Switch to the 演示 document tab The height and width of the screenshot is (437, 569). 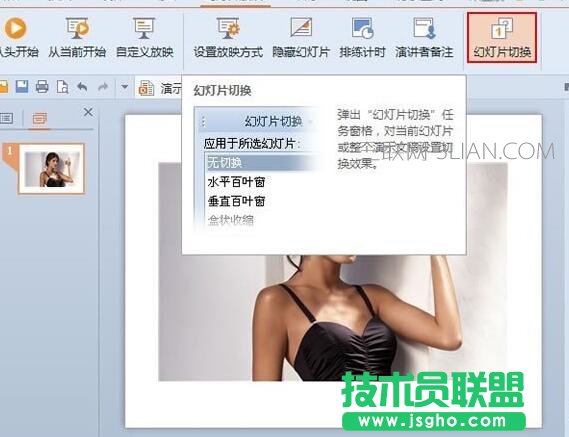(159, 88)
